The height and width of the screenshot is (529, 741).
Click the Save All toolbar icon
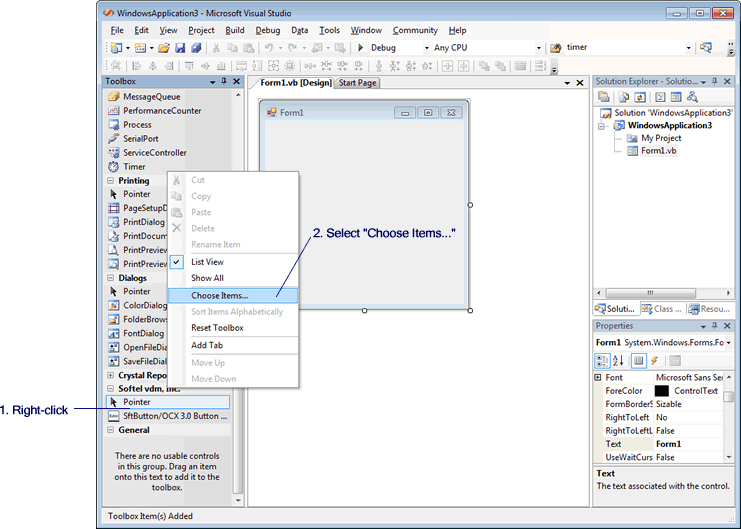click(195, 48)
